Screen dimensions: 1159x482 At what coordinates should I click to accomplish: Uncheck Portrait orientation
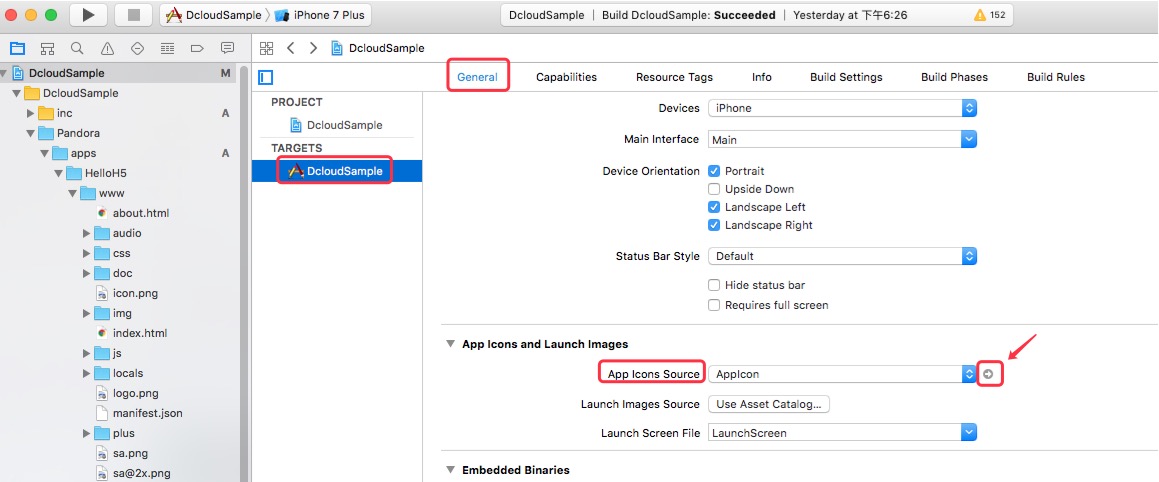coord(714,171)
